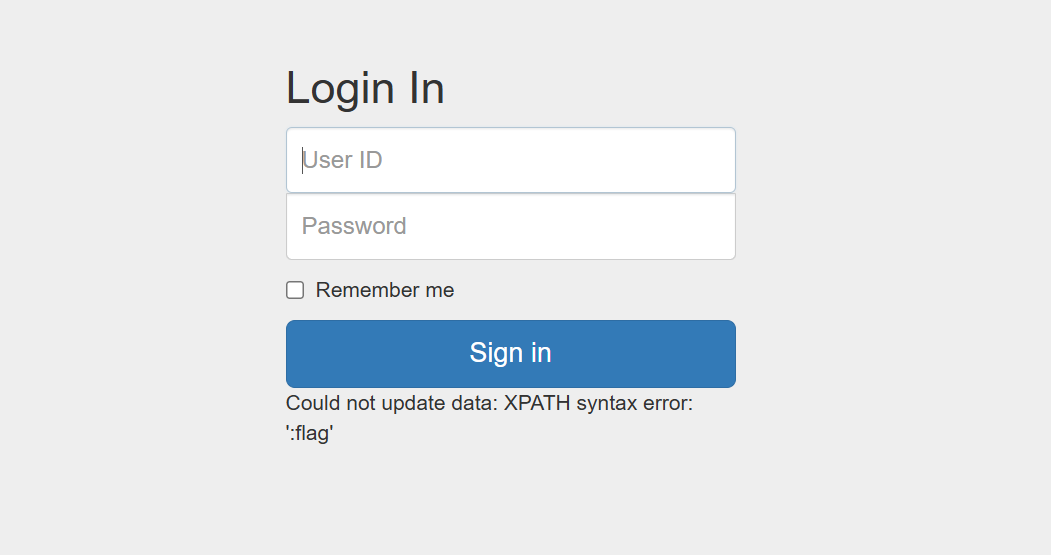The image size is (1051, 555).
Task: Activate the field above the Password box
Action: click(511, 160)
